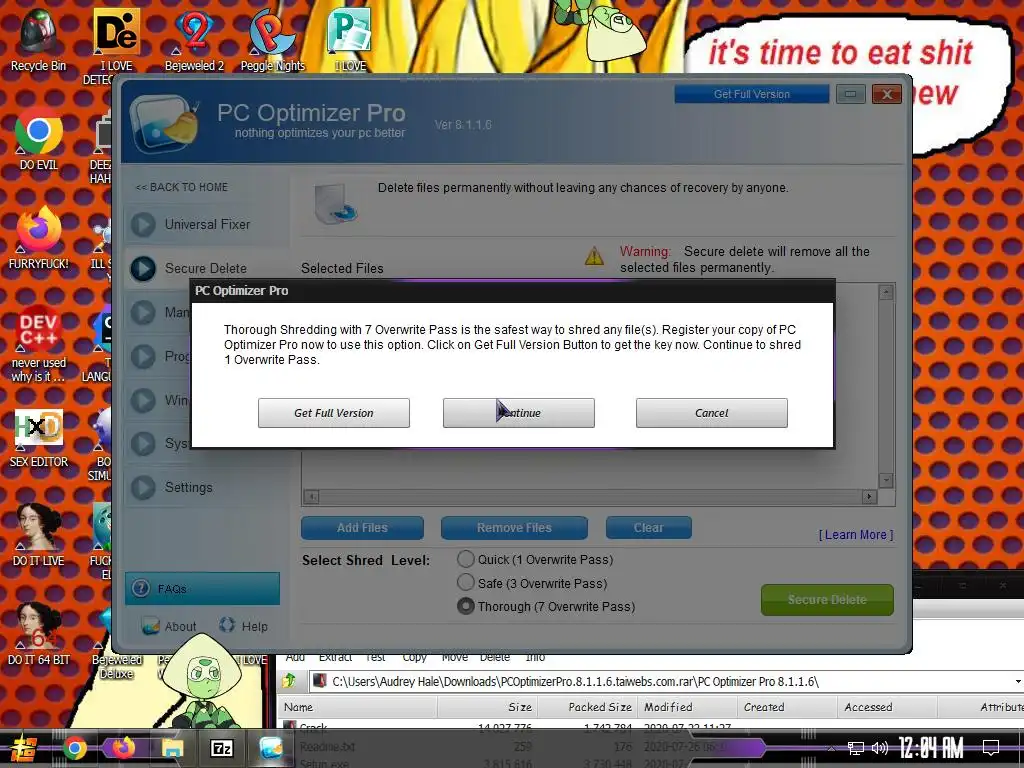
Task: Click the horizontal scrollbar right arrow
Action: 869,497
